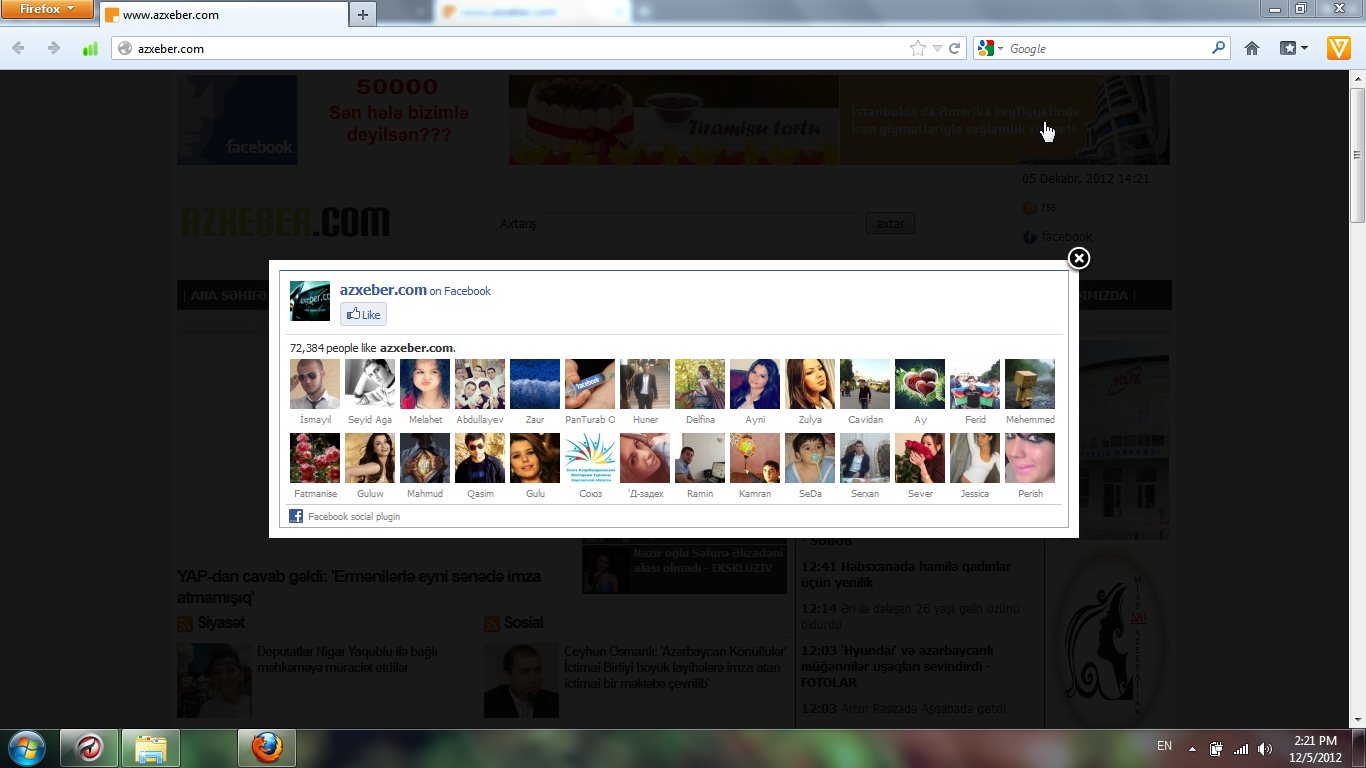Click the network signal tray icon
This screenshot has height=768, width=1366.
[x=1241, y=748]
